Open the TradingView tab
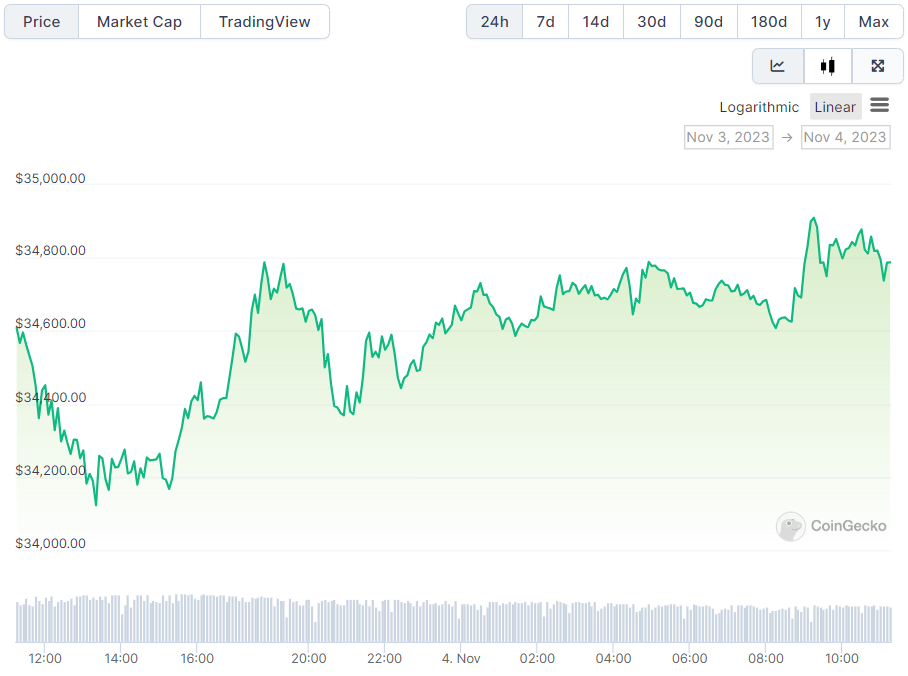Screen dimensions: 908x676 tap(264, 22)
